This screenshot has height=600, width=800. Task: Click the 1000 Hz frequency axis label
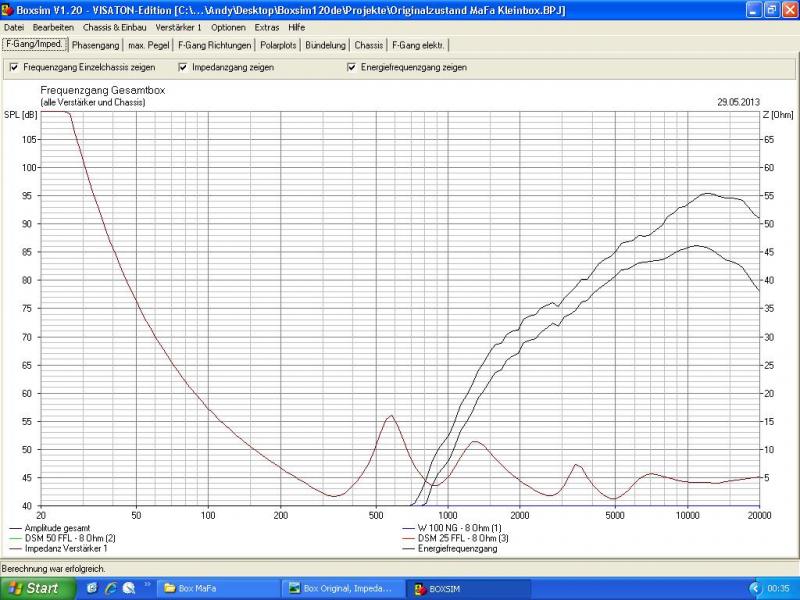(448, 515)
